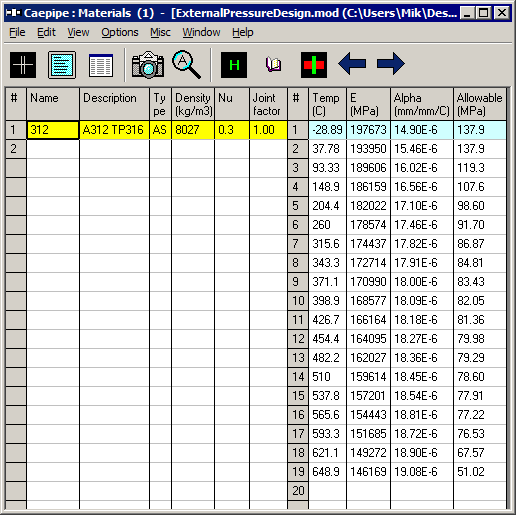Open the Misc menu
Image resolution: width=516 pixels, height=515 pixels.
click(160, 32)
